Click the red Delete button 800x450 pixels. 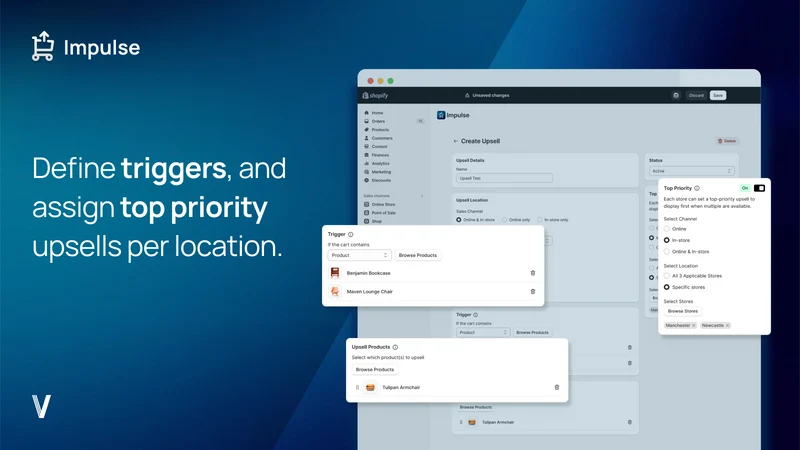click(x=727, y=141)
